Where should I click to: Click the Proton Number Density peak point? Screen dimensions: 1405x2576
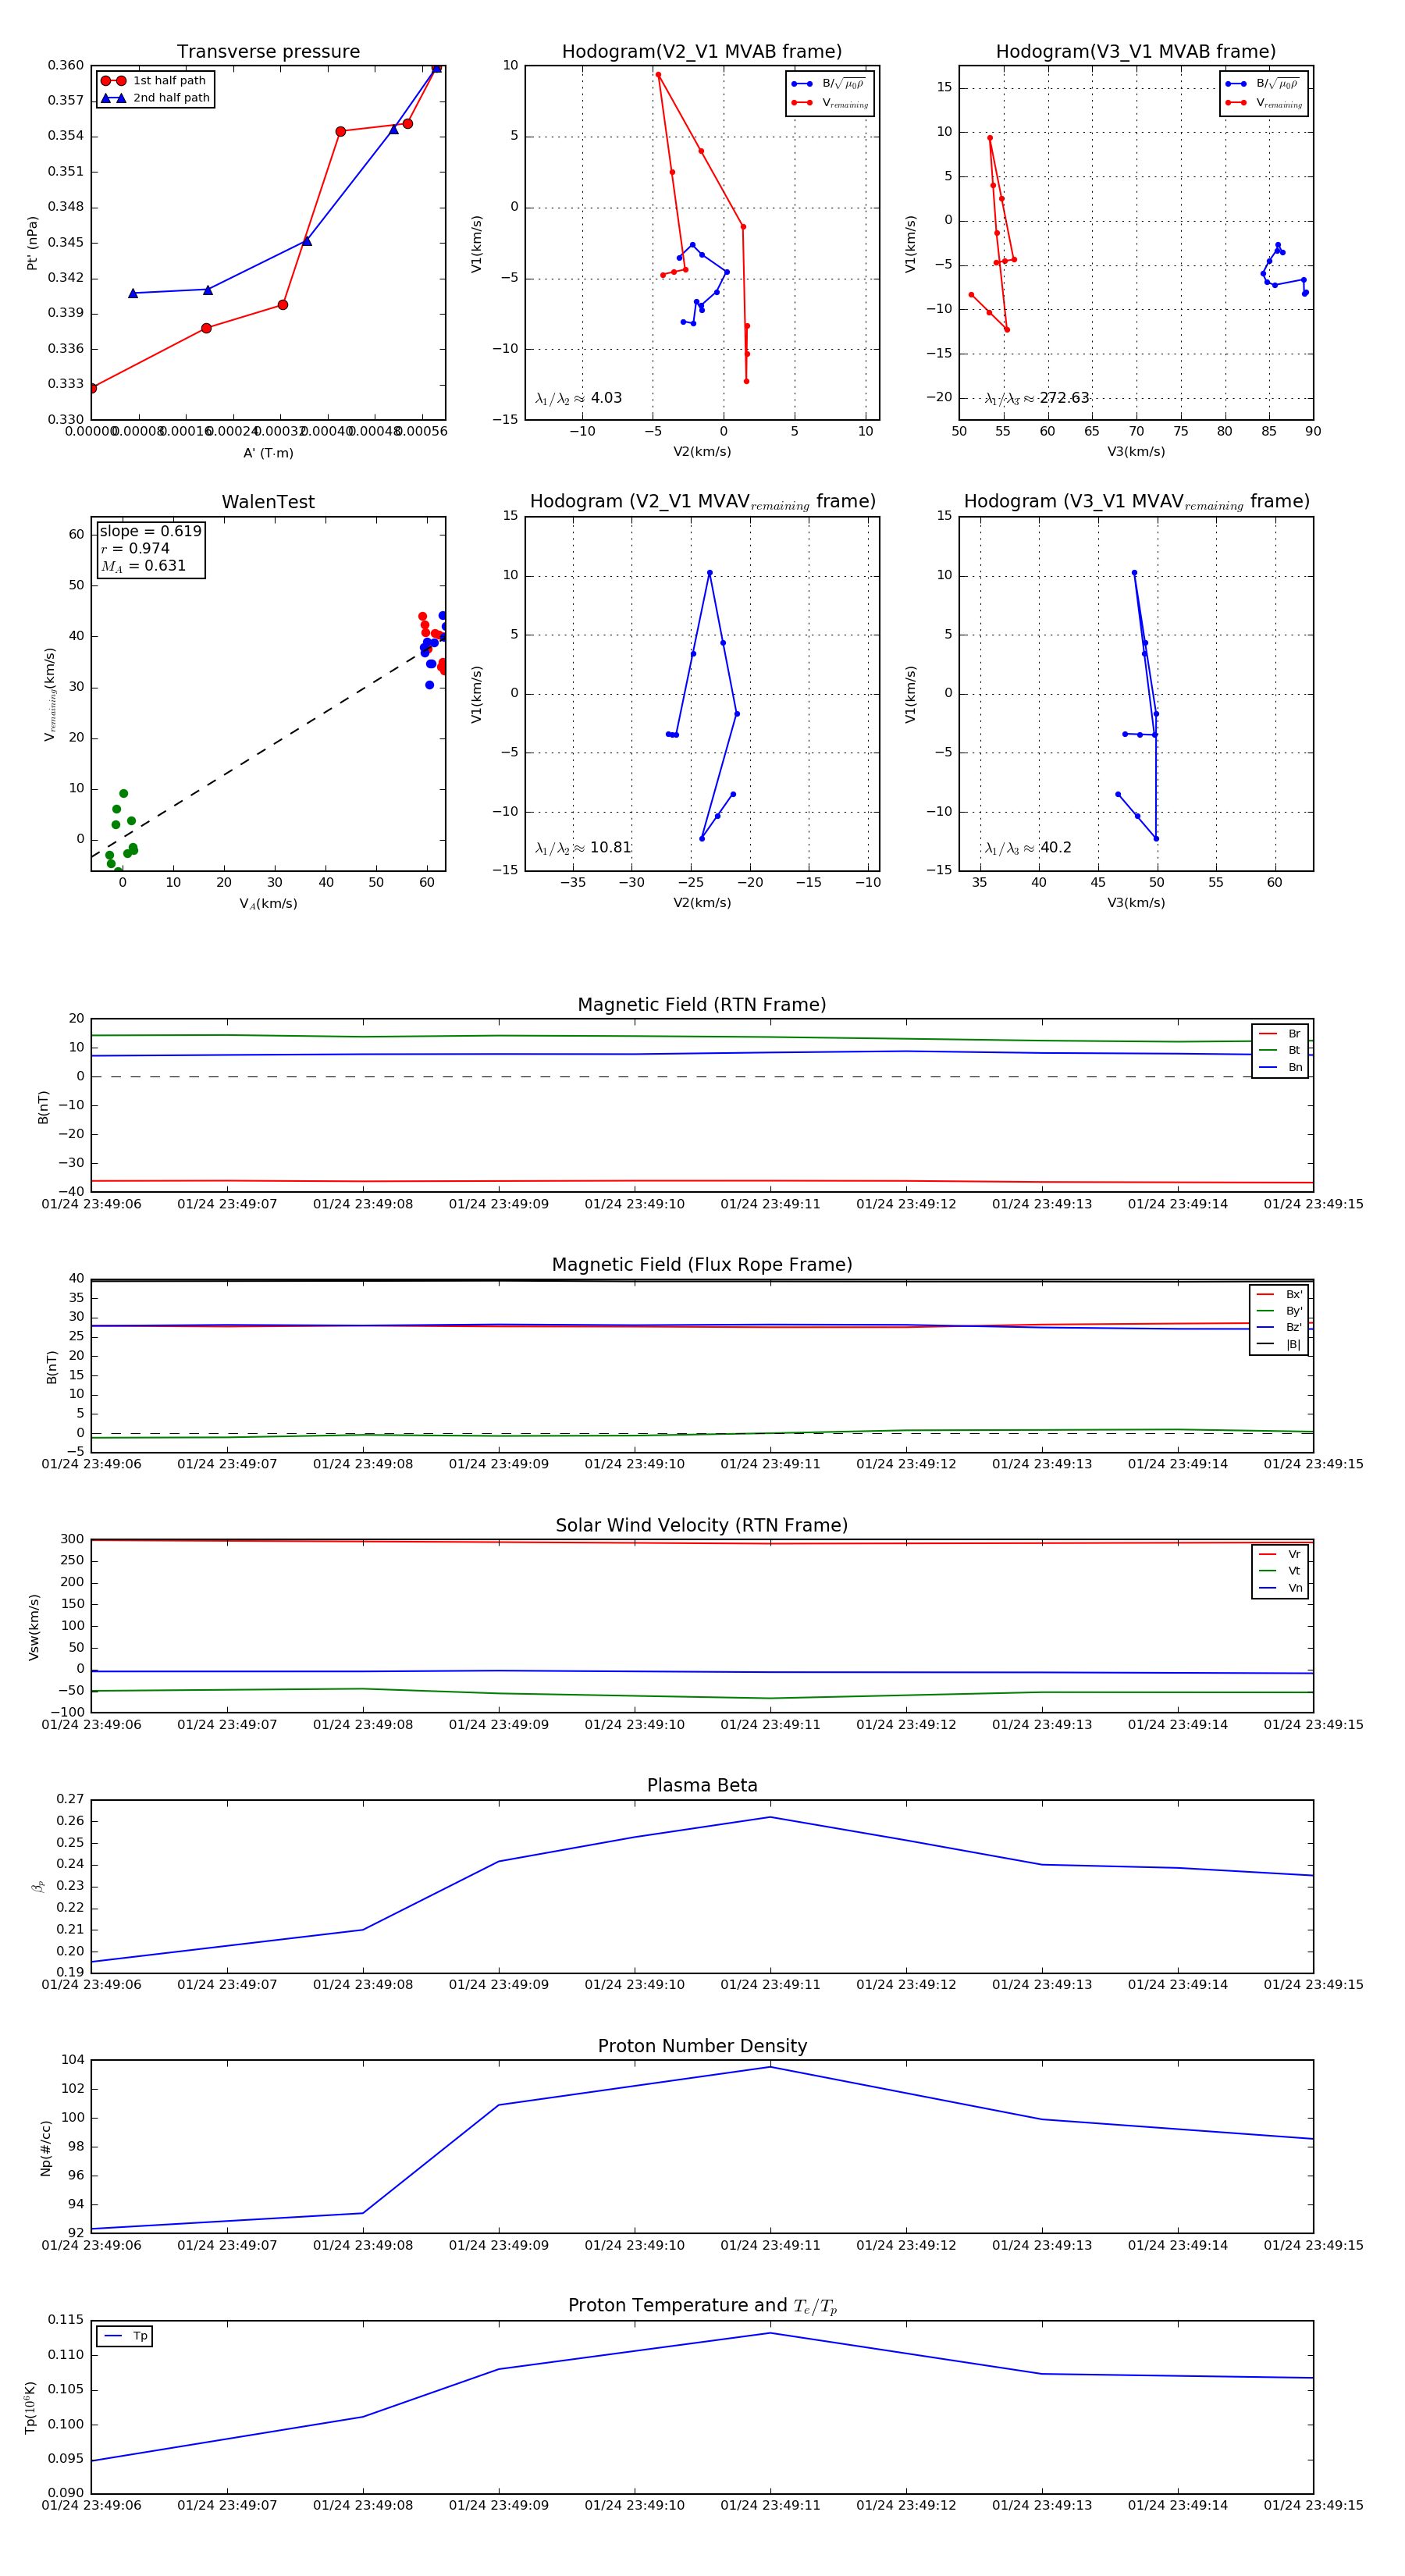(x=770, y=2067)
